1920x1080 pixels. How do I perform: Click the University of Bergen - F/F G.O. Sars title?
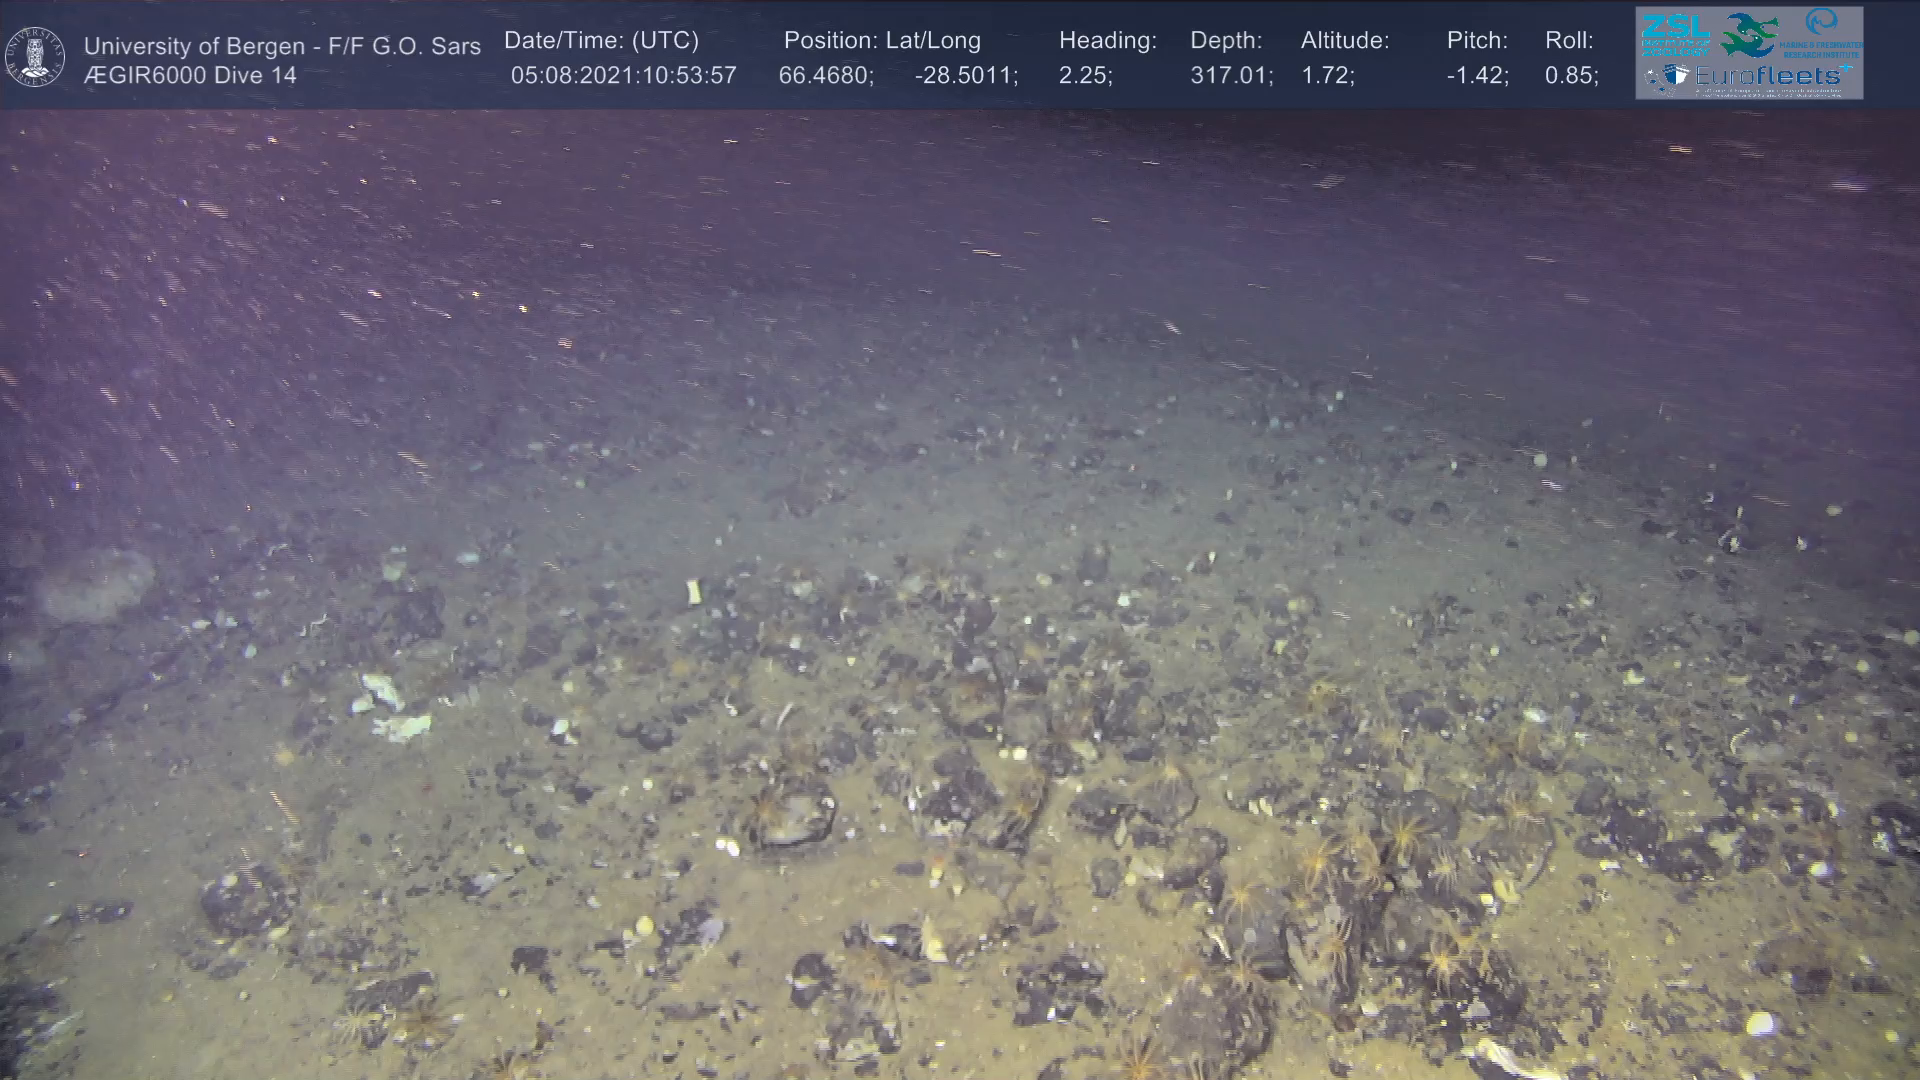[x=282, y=46]
